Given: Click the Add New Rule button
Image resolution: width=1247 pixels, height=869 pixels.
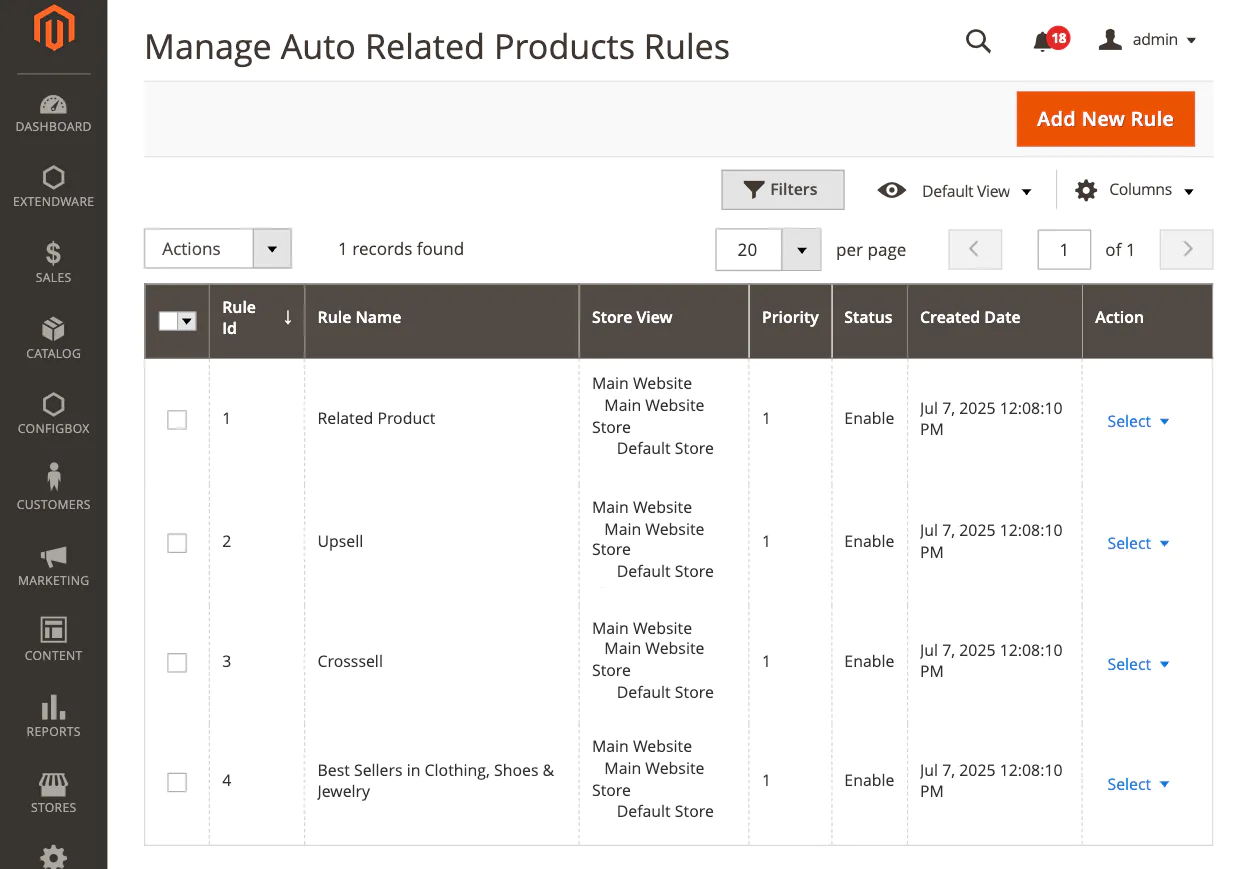Looking at the screenshot, I should point(1105,119).
